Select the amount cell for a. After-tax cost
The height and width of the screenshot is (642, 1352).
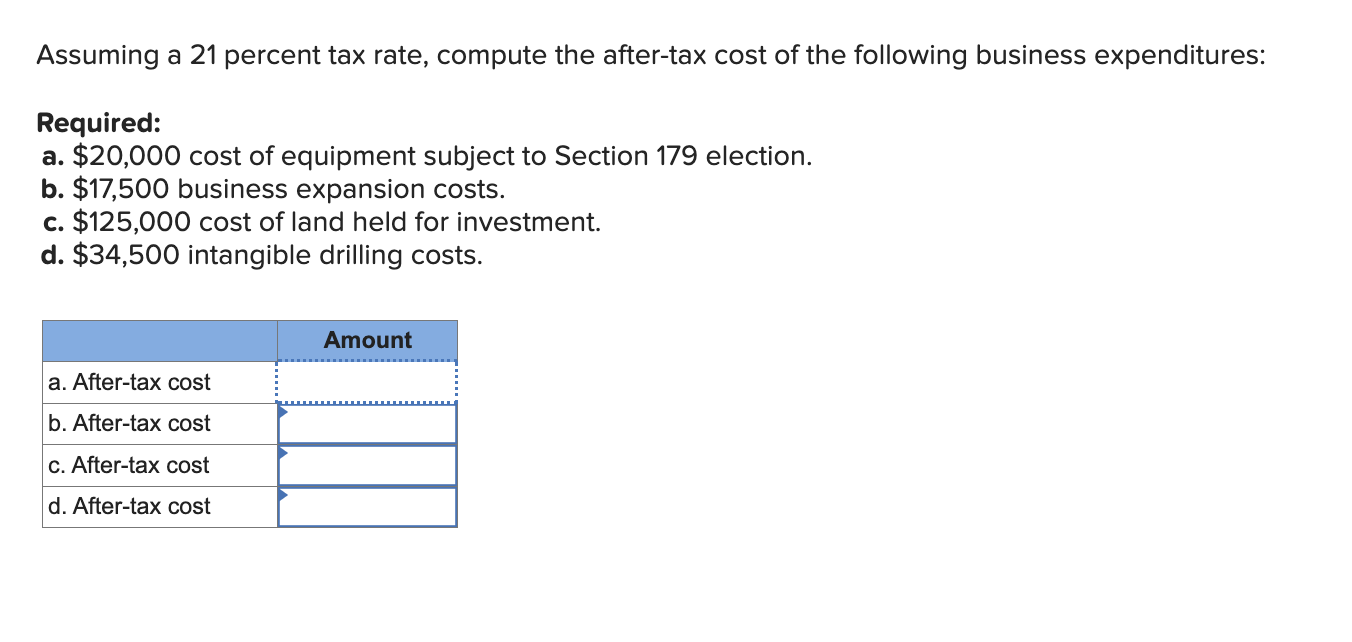pyautogui.click(x=367, y=382)
